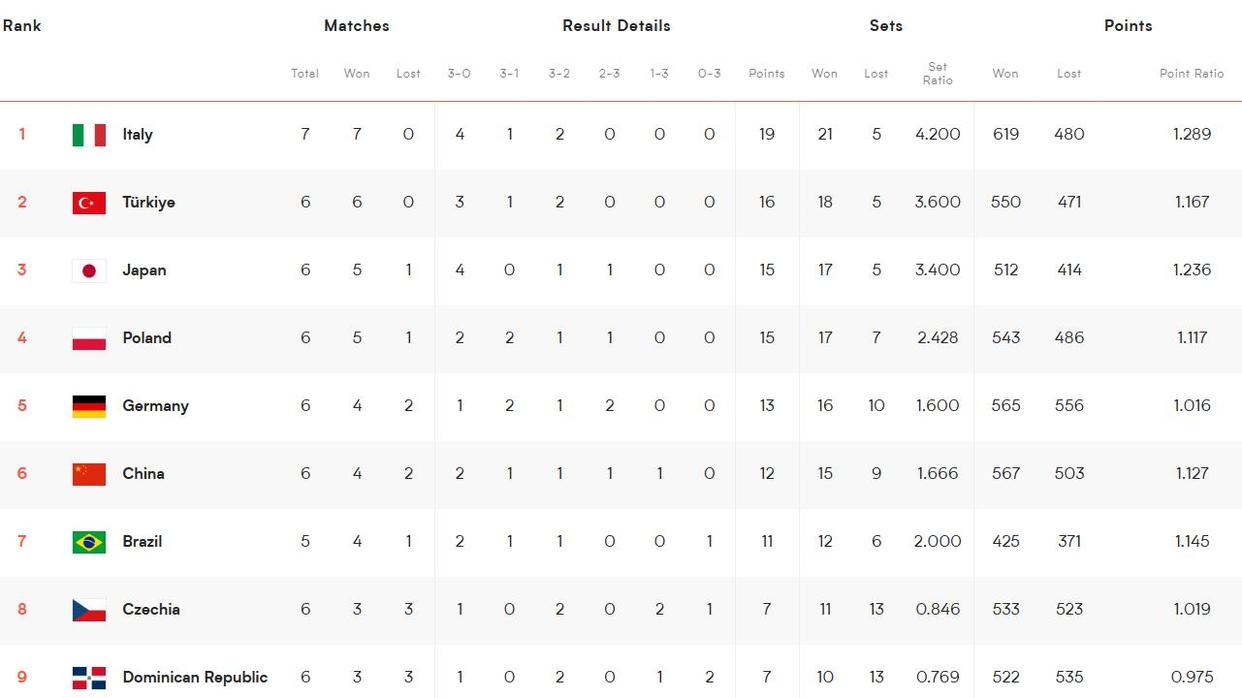This screenshot has height=698, width=1242.
Task: Open the Dominican Republic team name
Action: (195, 677)
